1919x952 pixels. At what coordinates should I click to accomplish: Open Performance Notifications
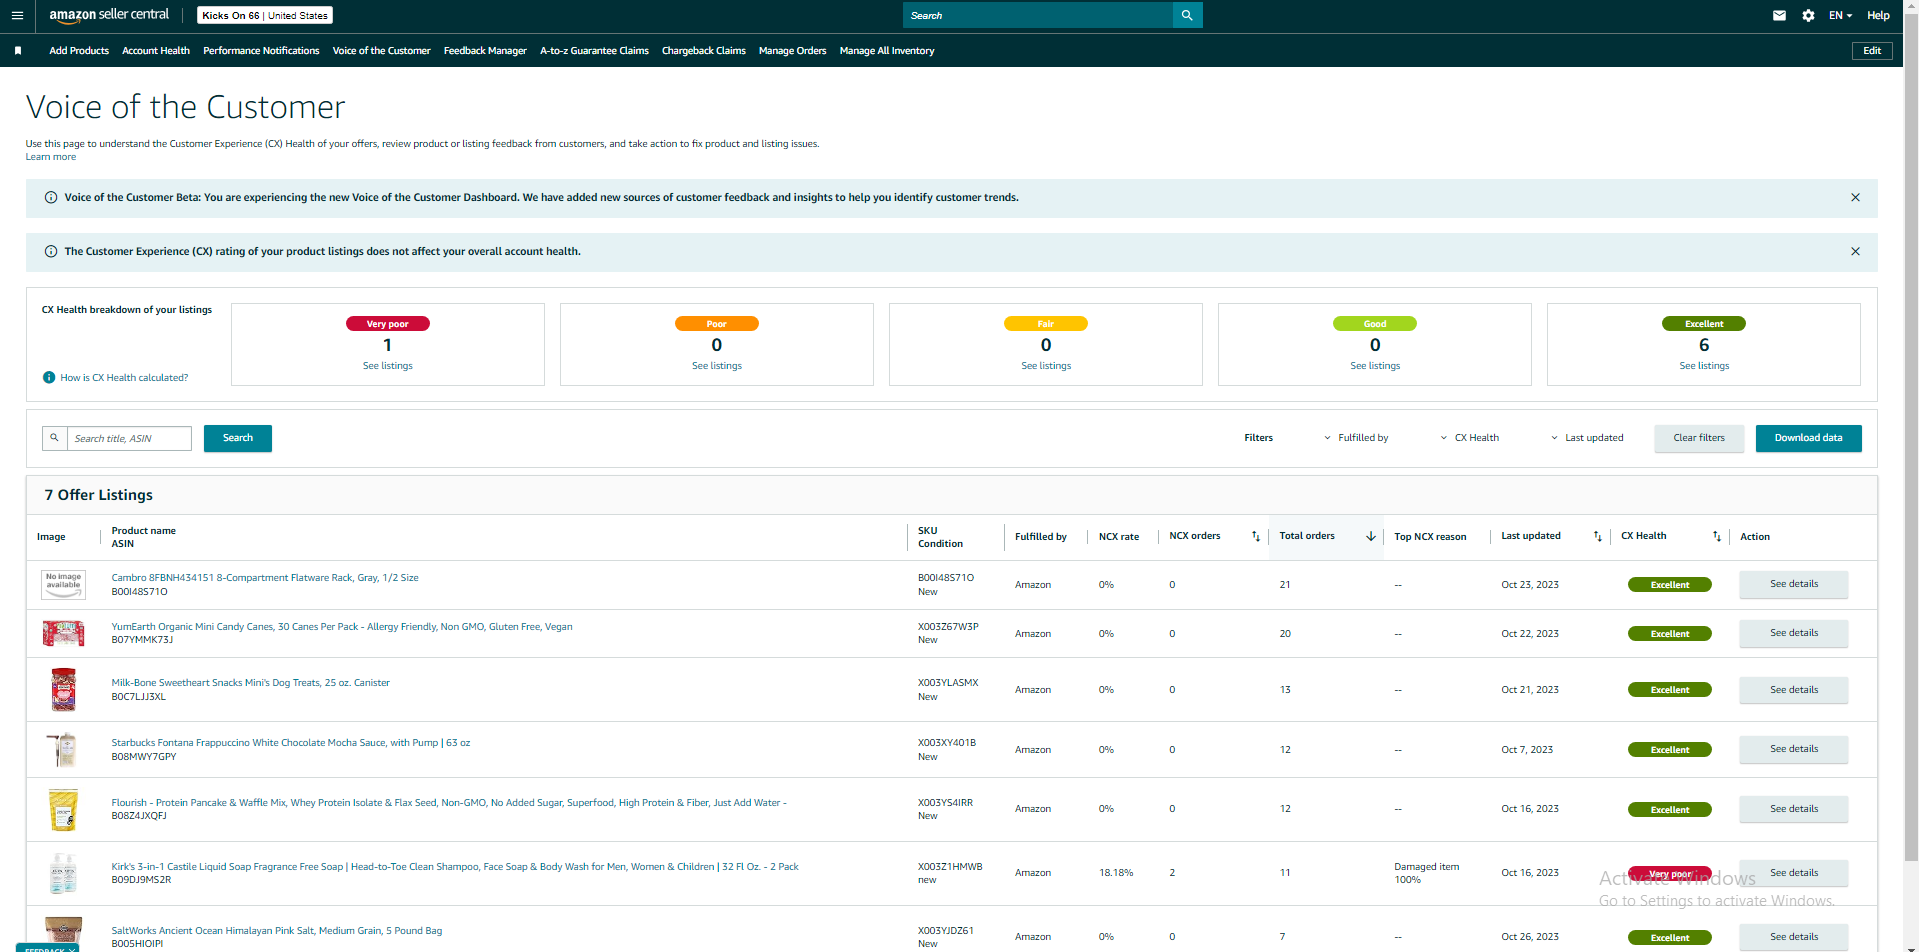point(261,51)
